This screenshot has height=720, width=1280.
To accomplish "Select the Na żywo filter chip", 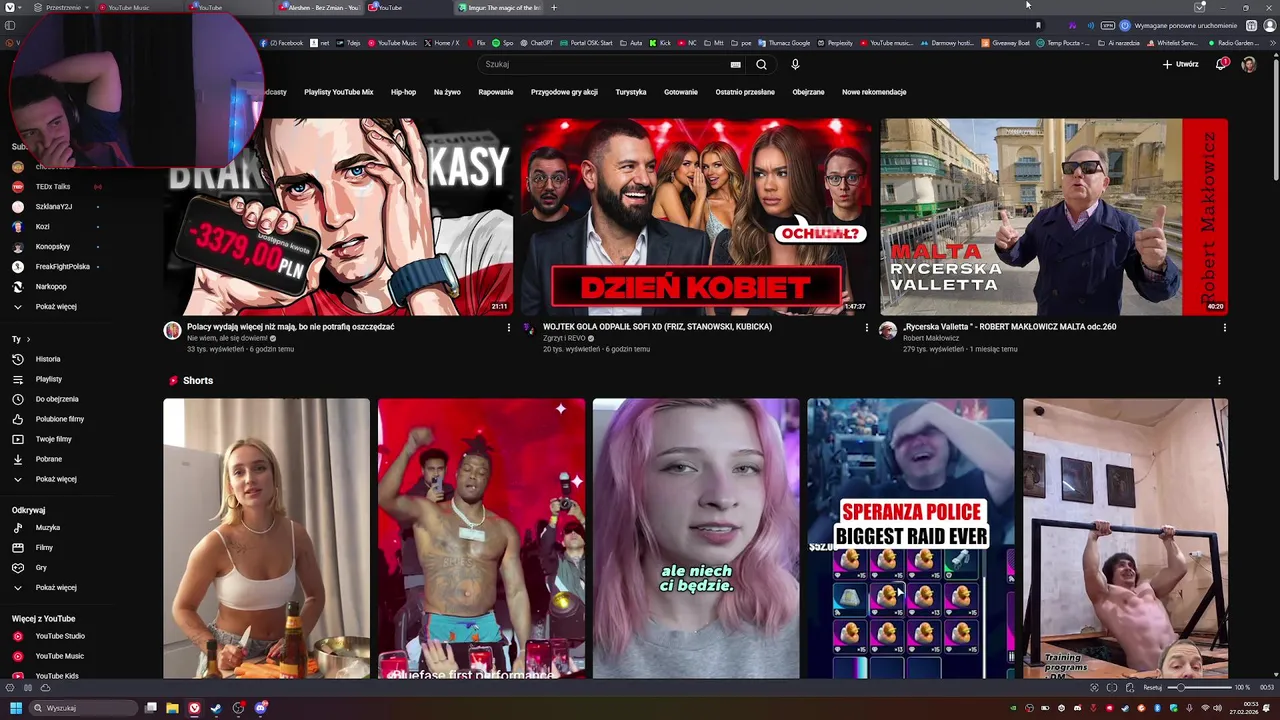I will tap(447, 92).
